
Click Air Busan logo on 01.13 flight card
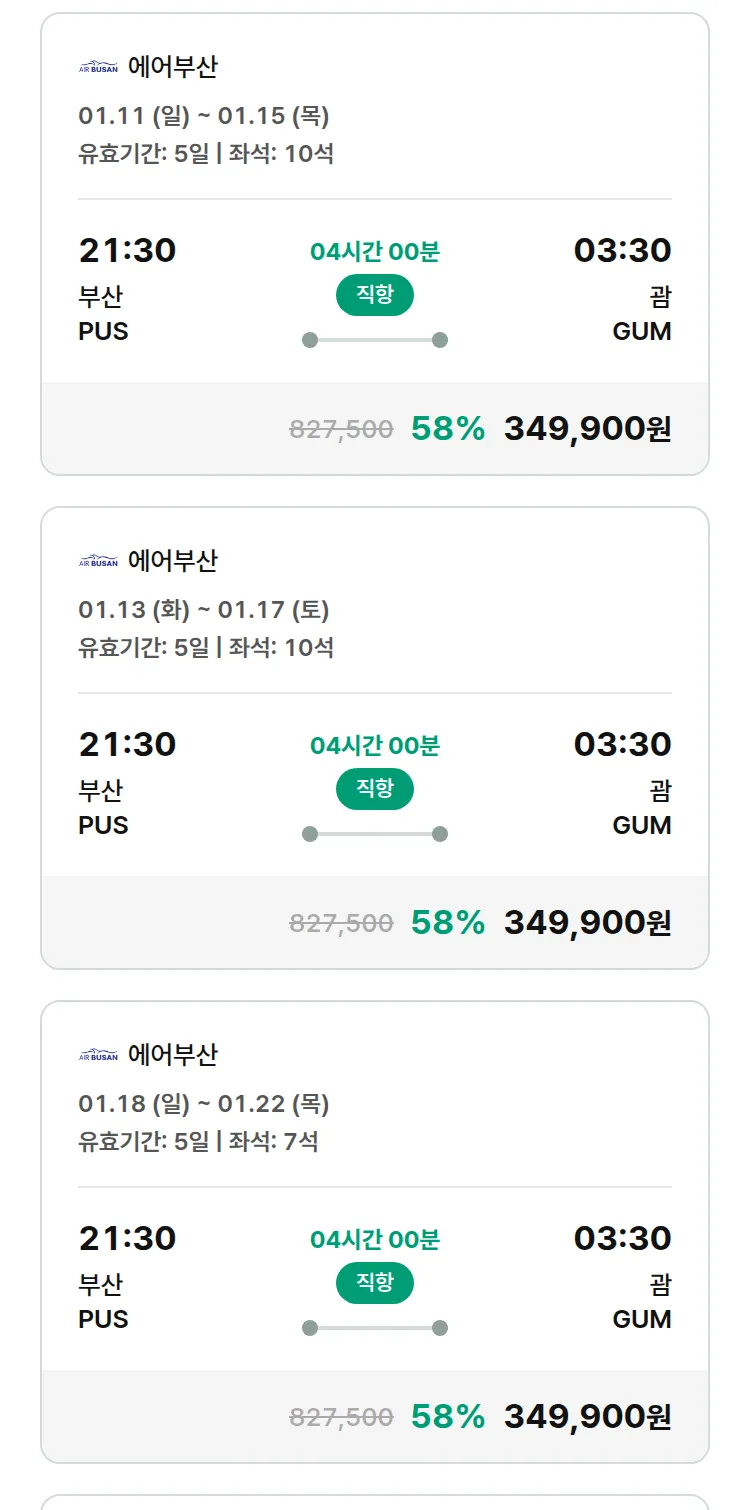click(98, 562)
